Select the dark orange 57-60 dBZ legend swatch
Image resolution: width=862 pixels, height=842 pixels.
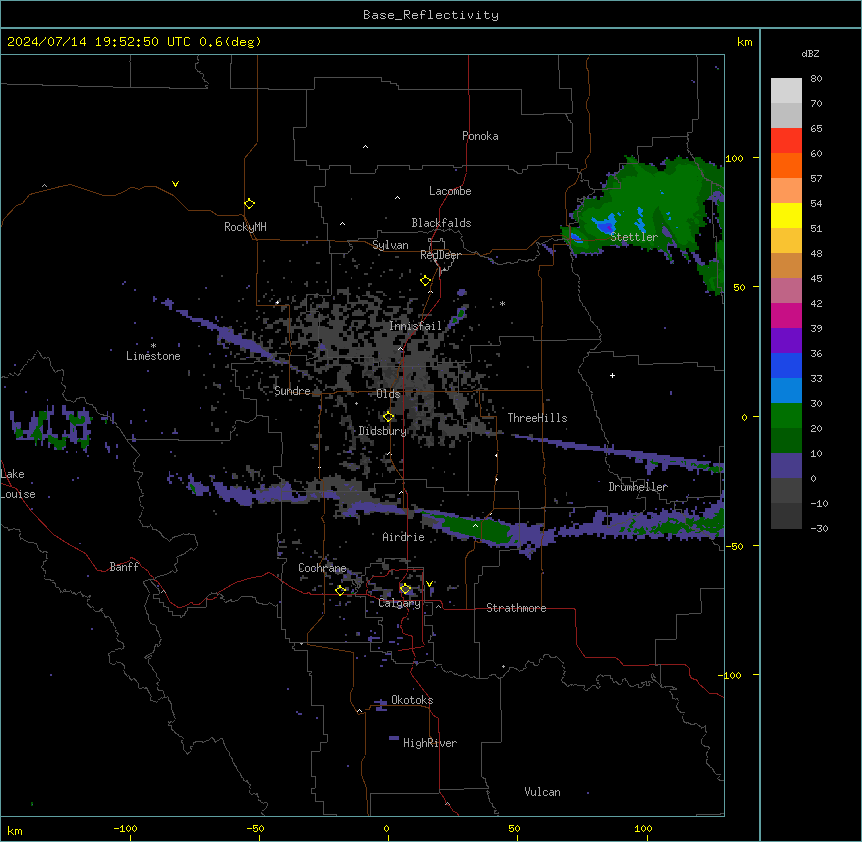(x=786, y=165)
